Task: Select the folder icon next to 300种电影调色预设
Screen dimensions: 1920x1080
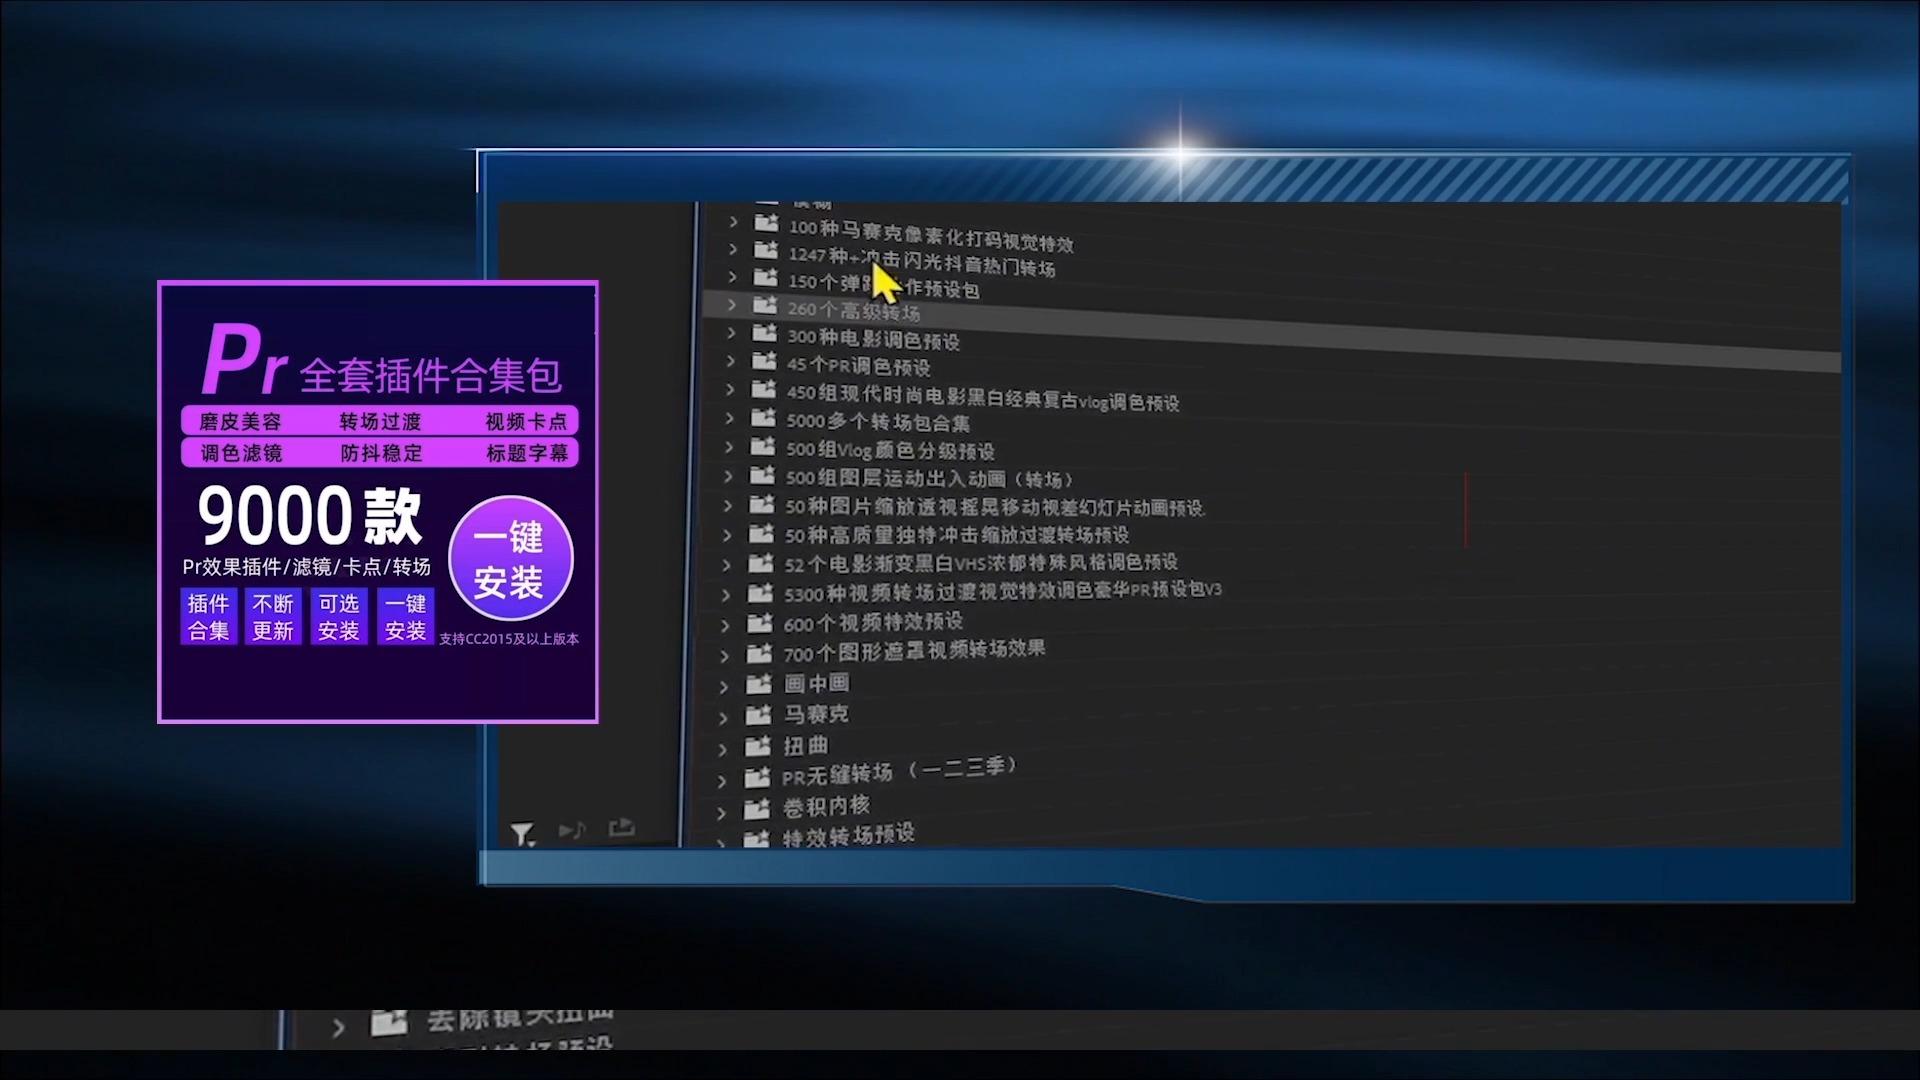Action: [x=765, y=333]
